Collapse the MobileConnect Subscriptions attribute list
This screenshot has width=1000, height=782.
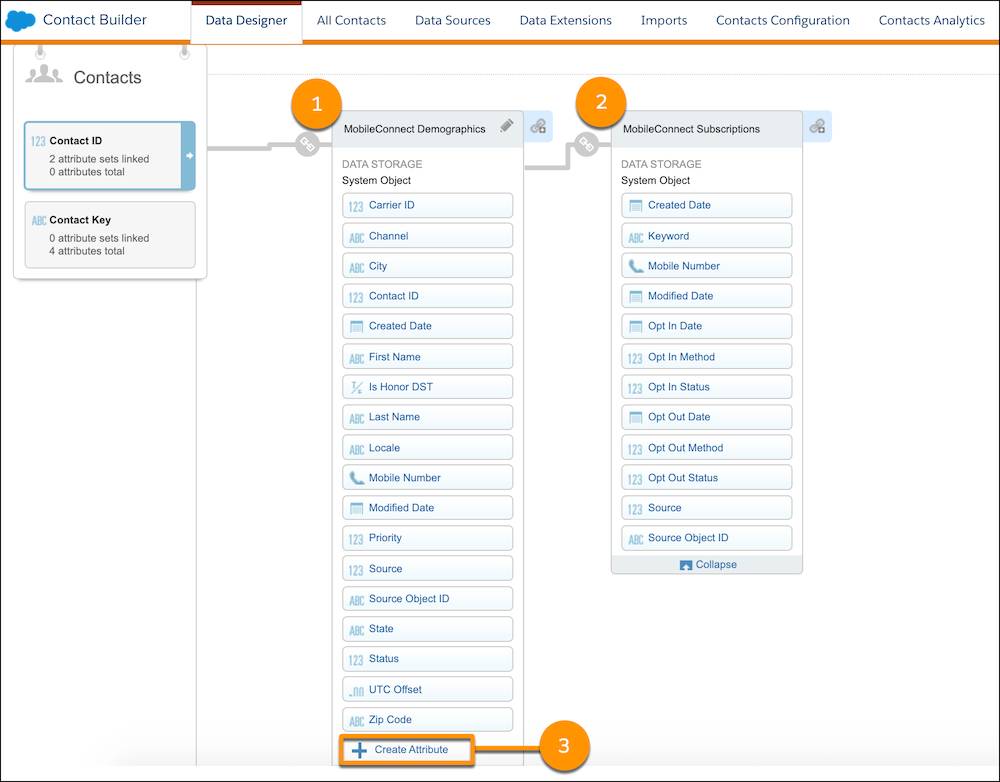707,564
